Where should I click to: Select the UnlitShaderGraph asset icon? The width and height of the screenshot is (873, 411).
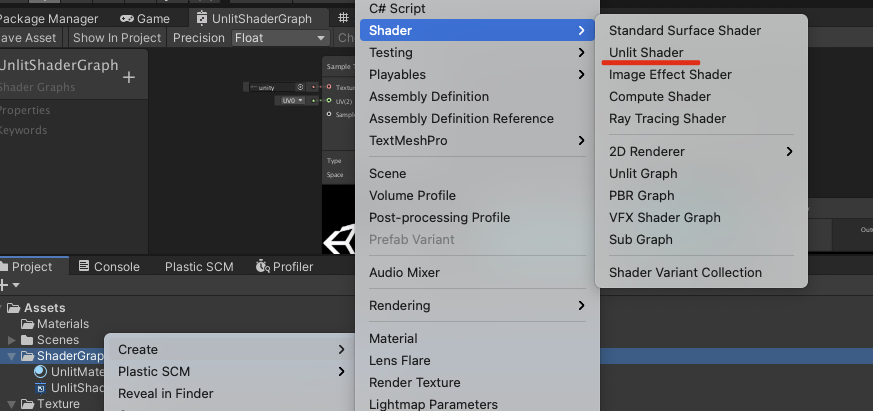coord(41,388)
